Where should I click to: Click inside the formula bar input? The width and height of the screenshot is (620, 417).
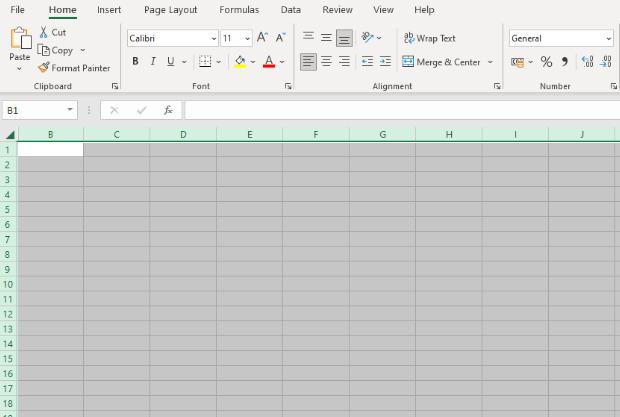[402, 110]
